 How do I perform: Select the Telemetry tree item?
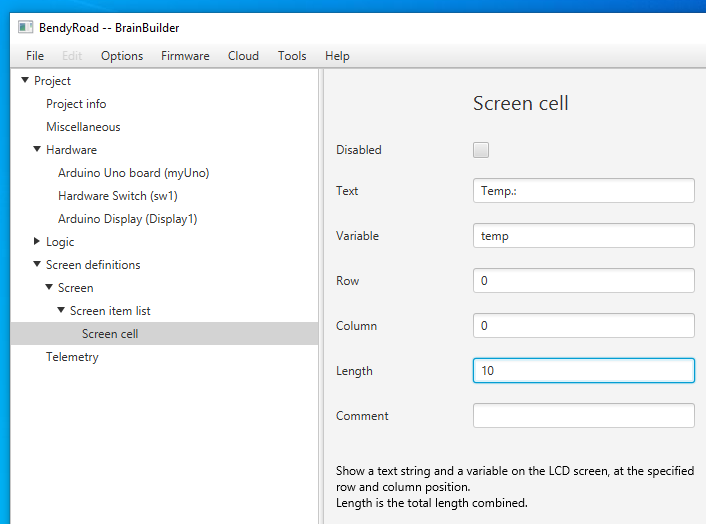click(x=72, y=357)
